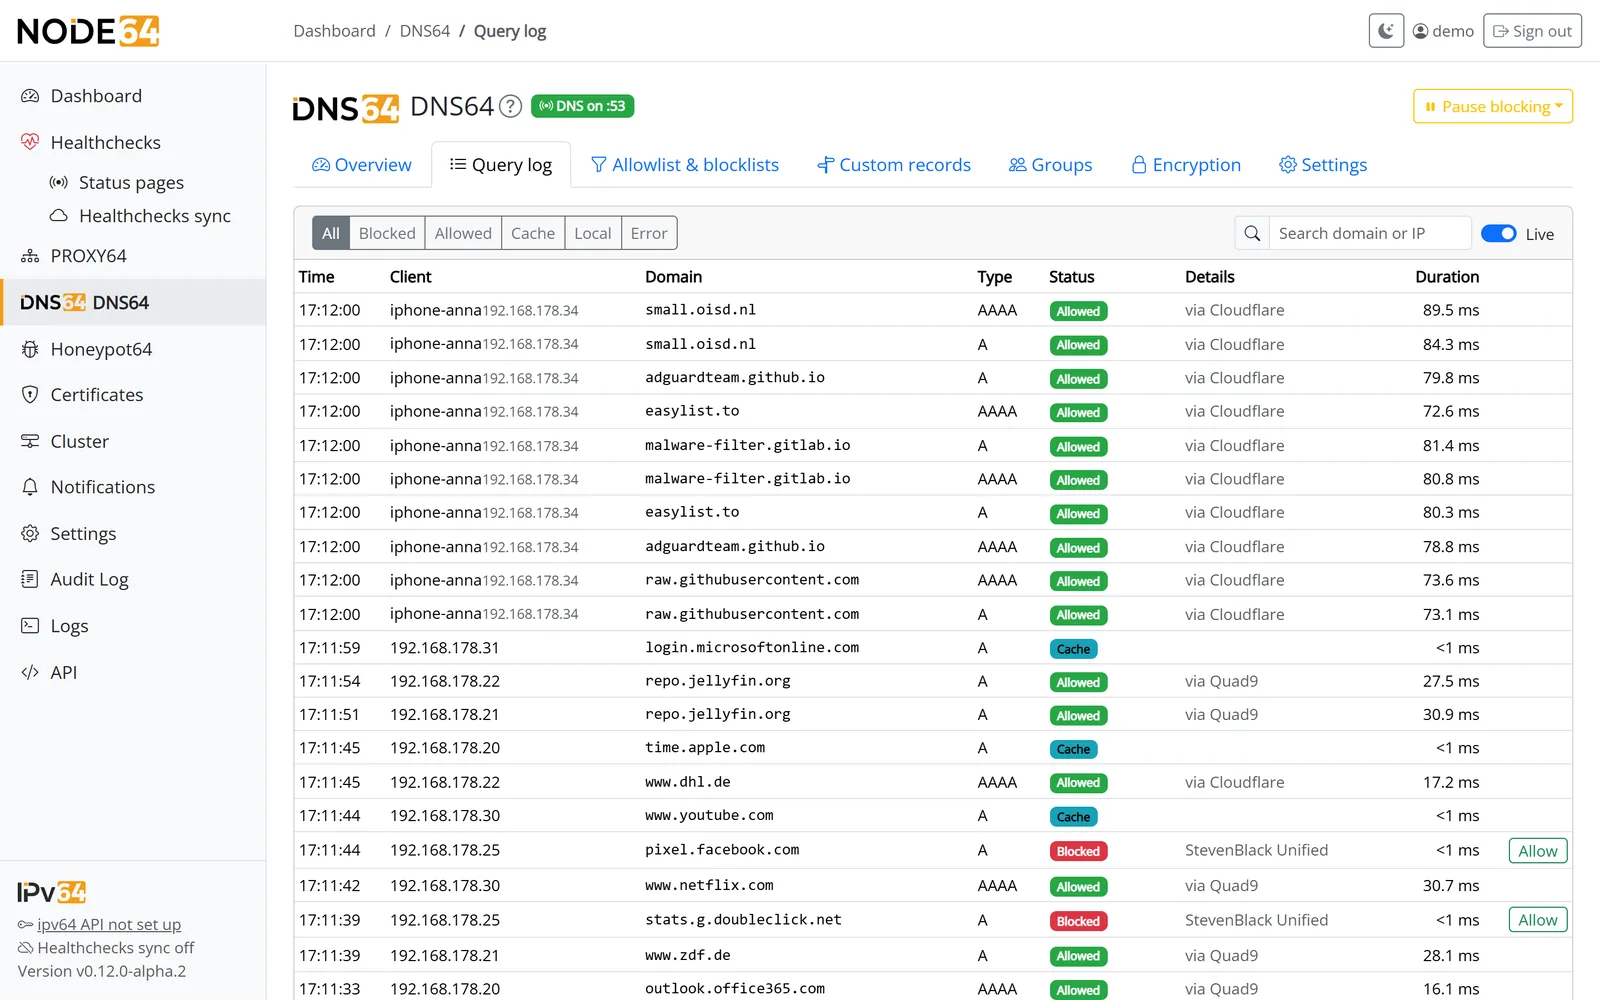This screenshot has width=1600, height=1000.
Task: Filter the query log by Allowed
Action: coord(463,233)
